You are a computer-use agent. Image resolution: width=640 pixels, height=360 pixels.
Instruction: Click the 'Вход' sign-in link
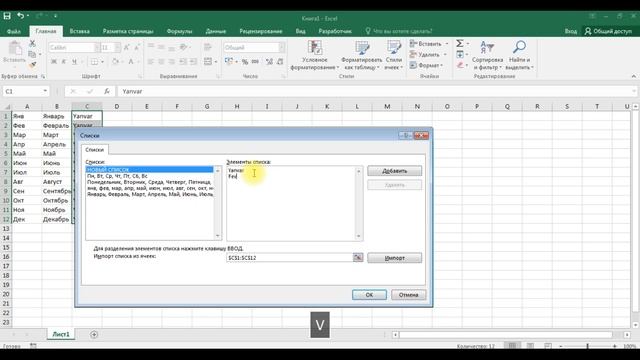coord(571,31)
